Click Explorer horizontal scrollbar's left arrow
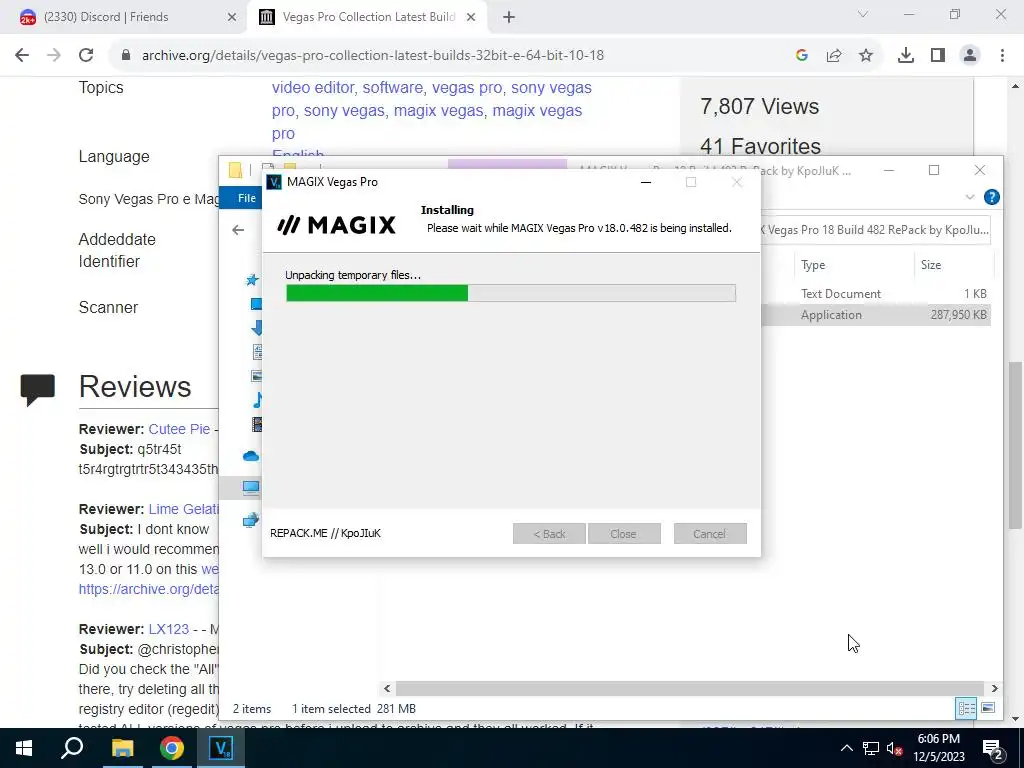The height and width of the screenshot is (768, 1024). (387, 688)
